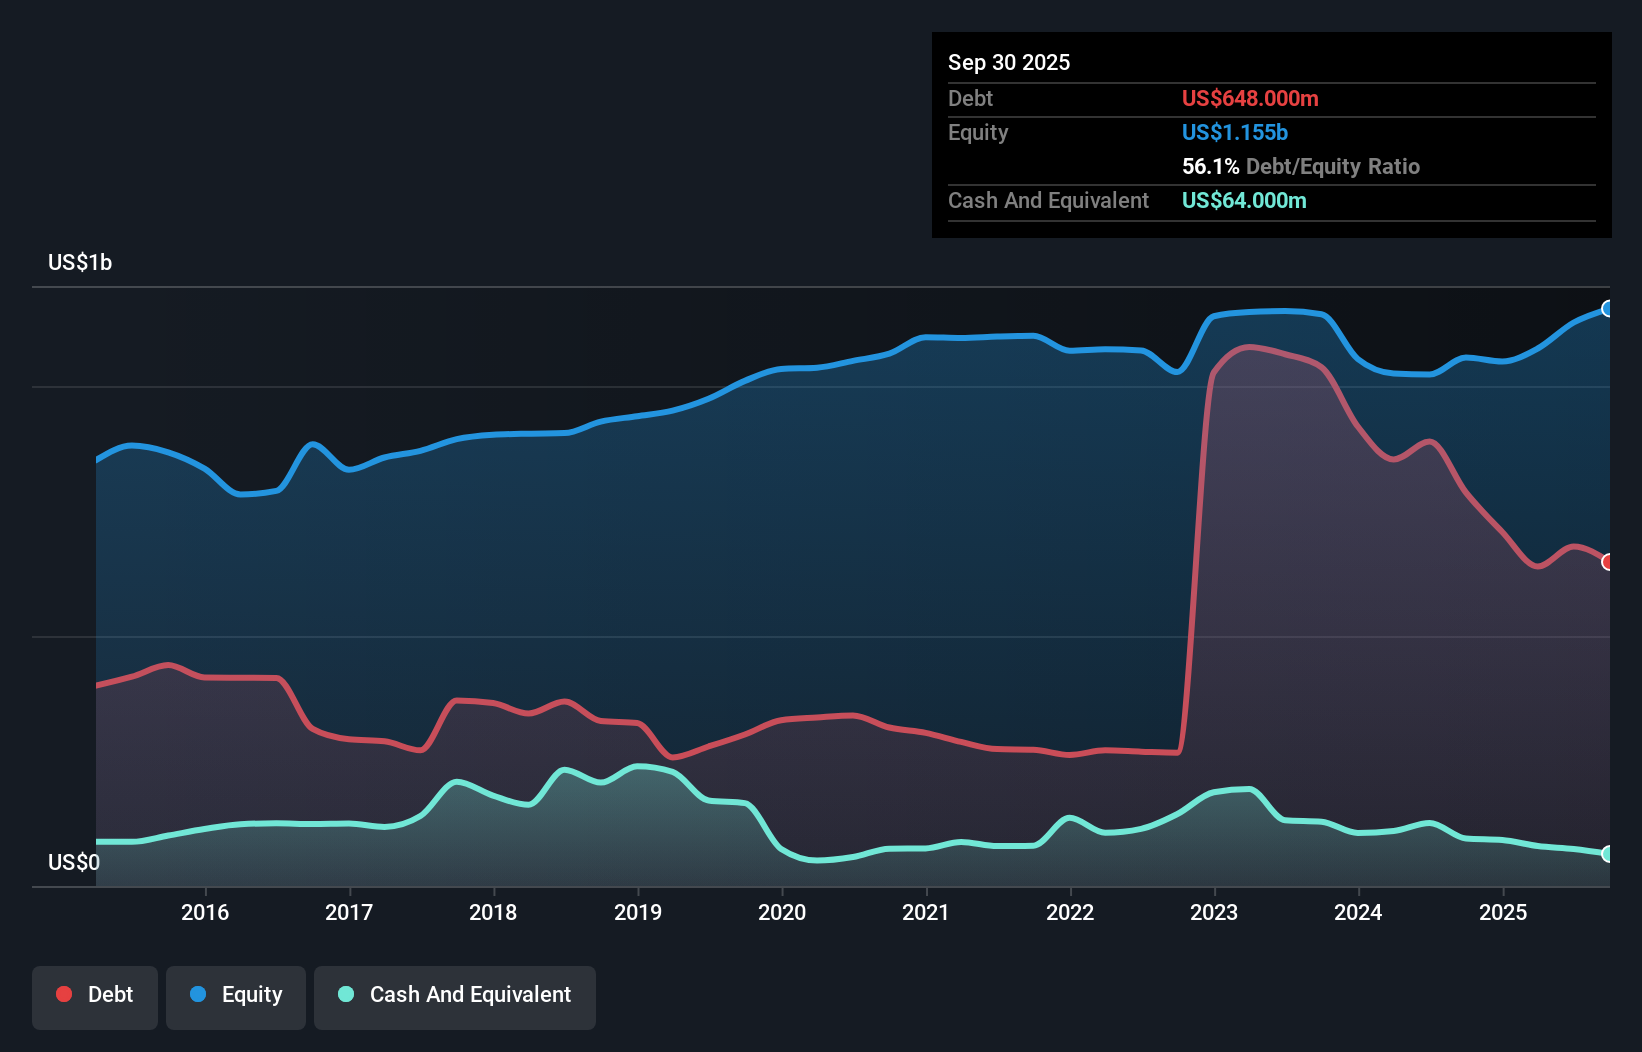Click the 2020 x-axis label
Viewport: 1642px width, 1052px height.
[x=782, y=912]
